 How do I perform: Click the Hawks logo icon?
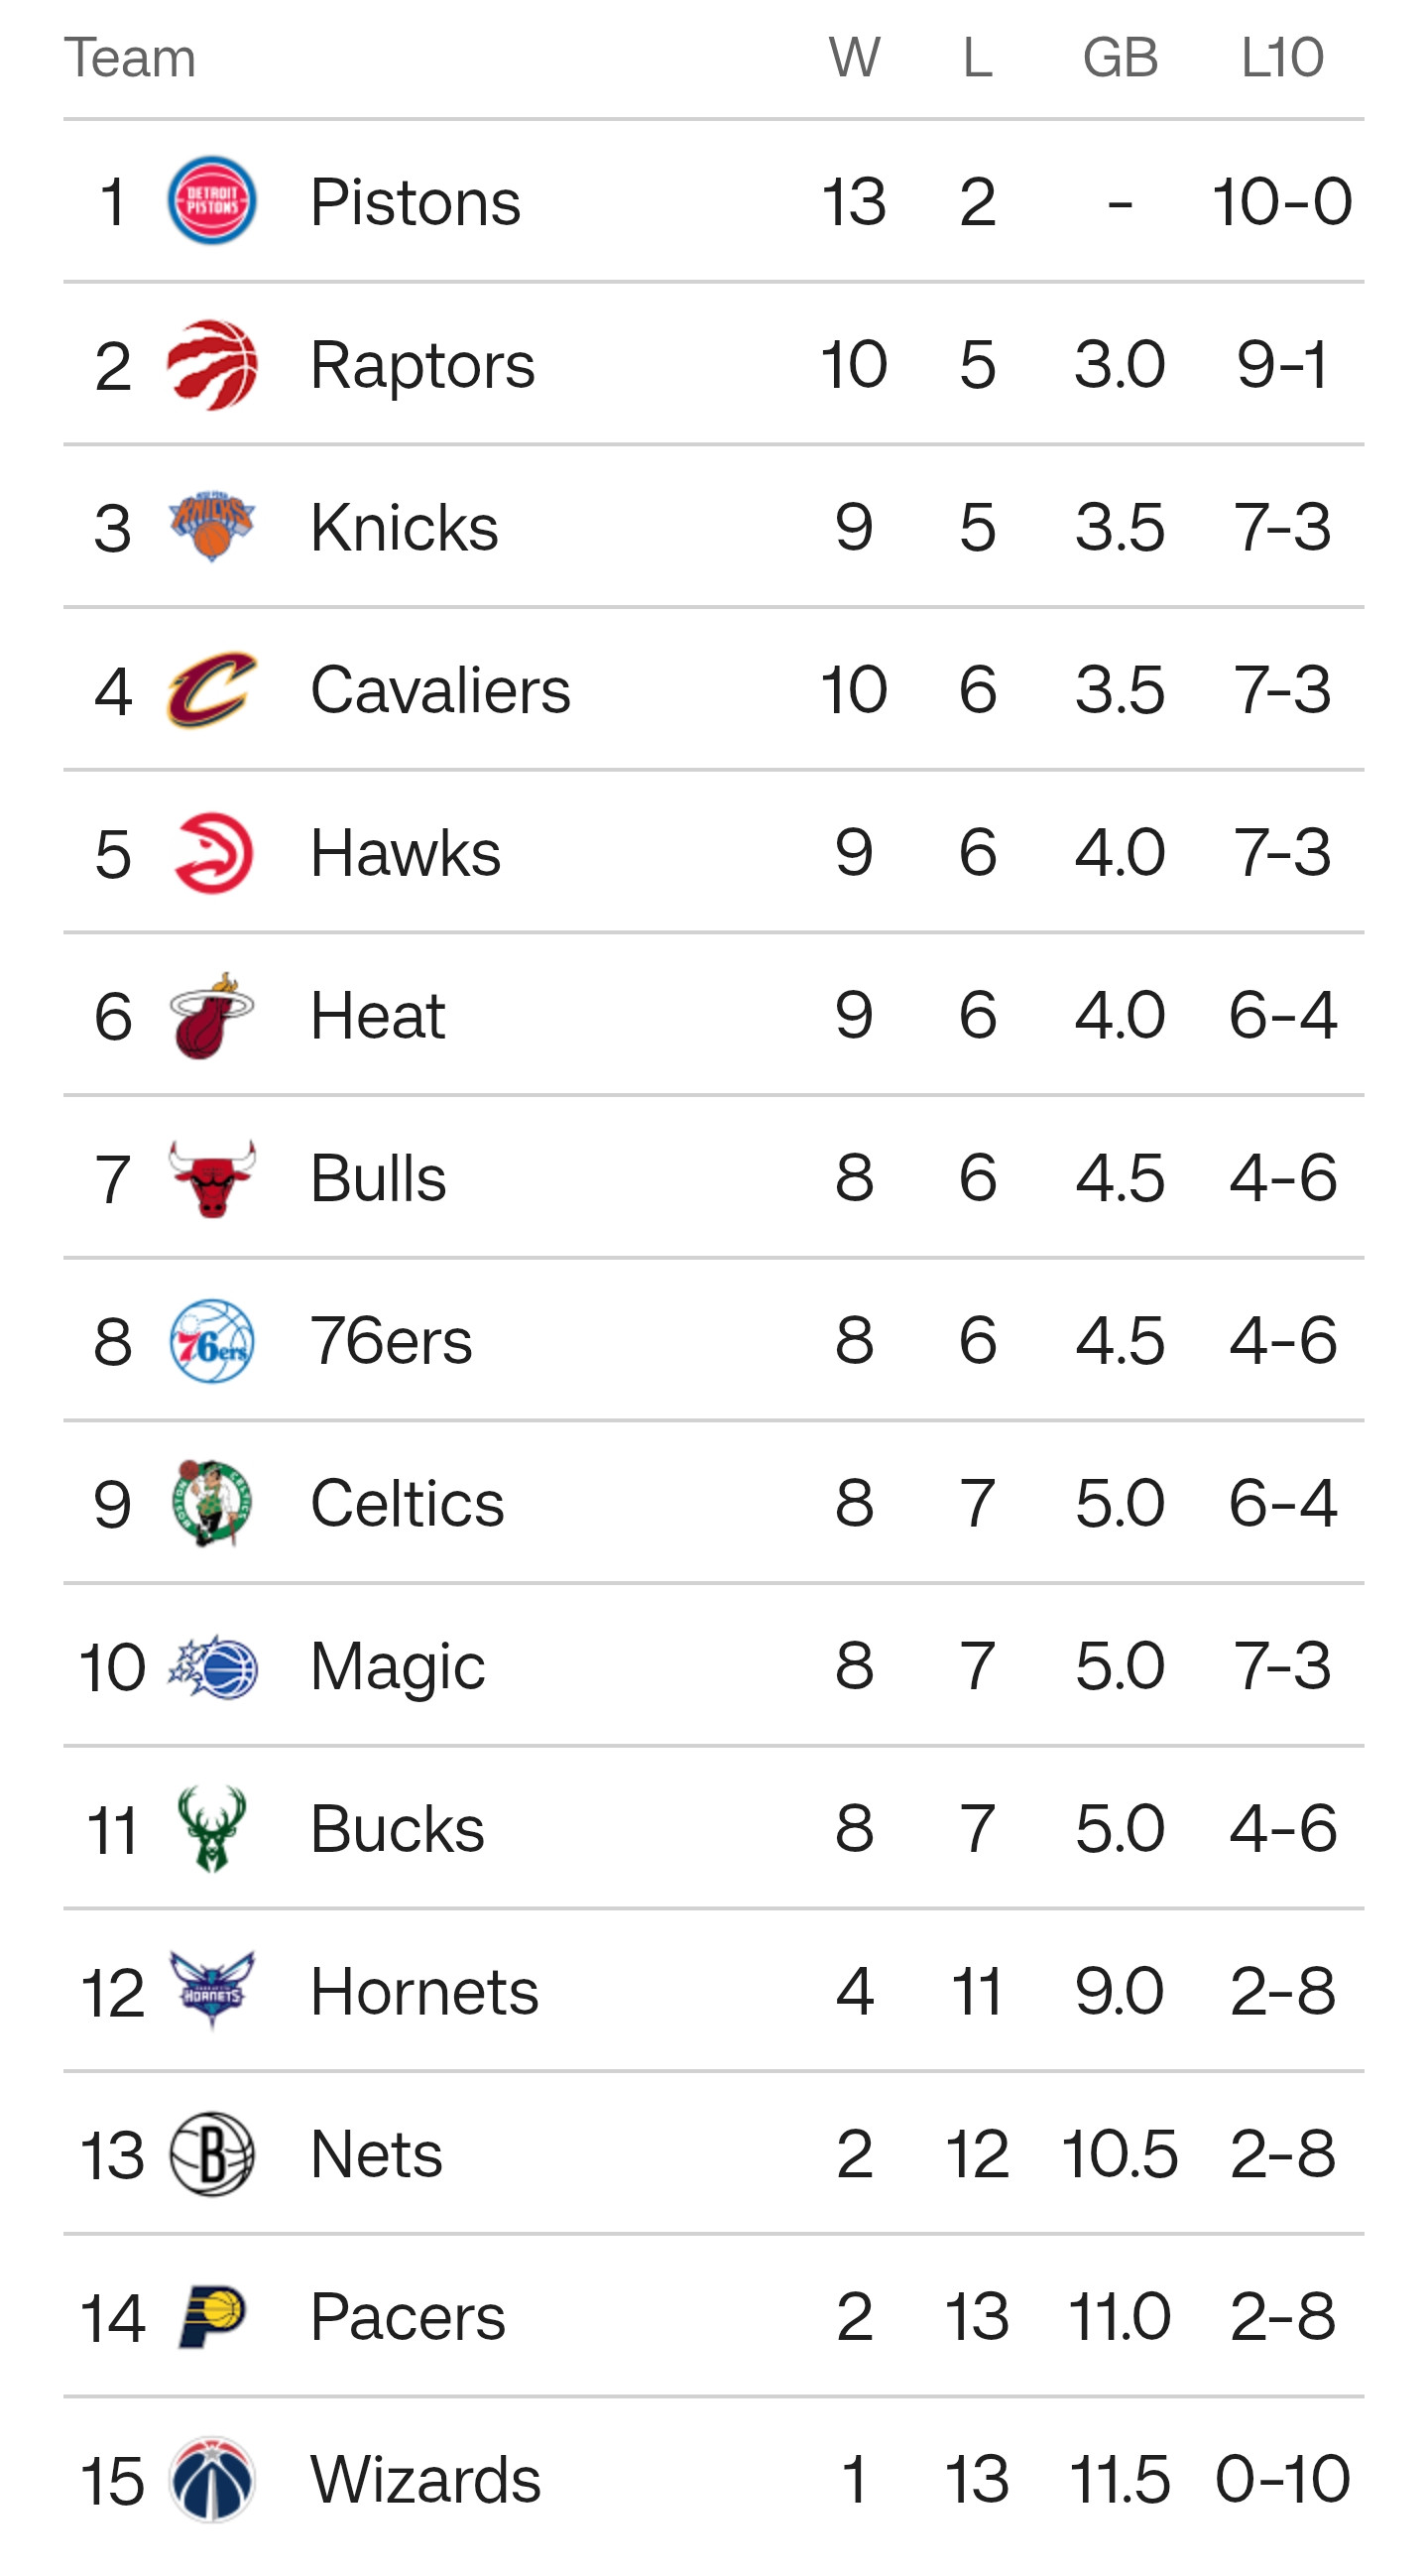tap(213, 853)
